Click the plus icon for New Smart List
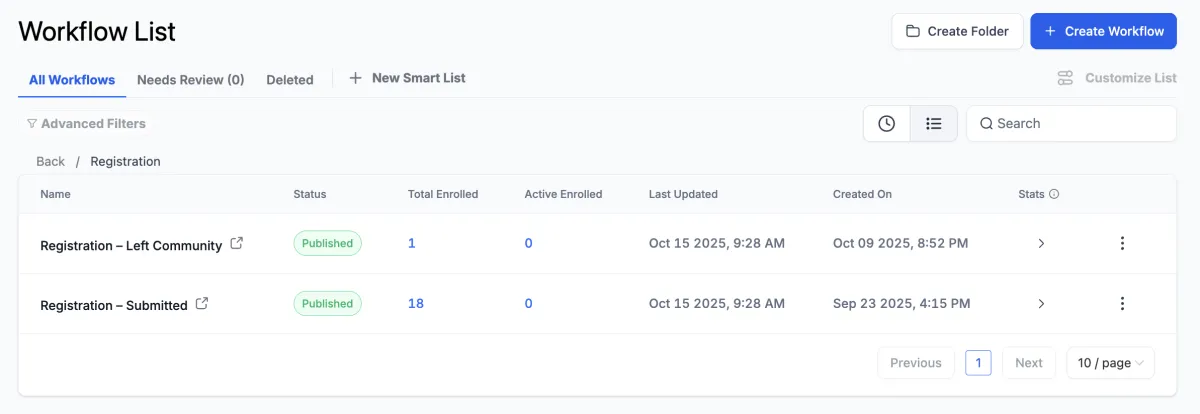The width and height of the screenshot is (1200, 414). point(355,78)
